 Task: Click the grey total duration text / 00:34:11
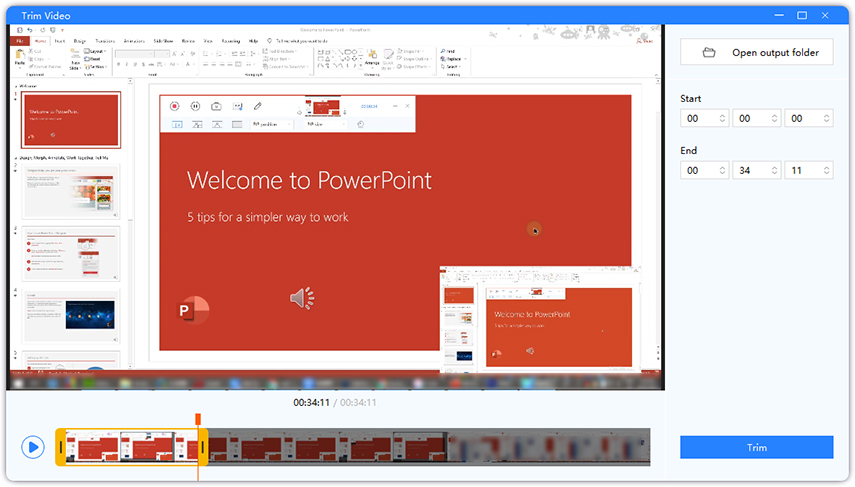354,402
